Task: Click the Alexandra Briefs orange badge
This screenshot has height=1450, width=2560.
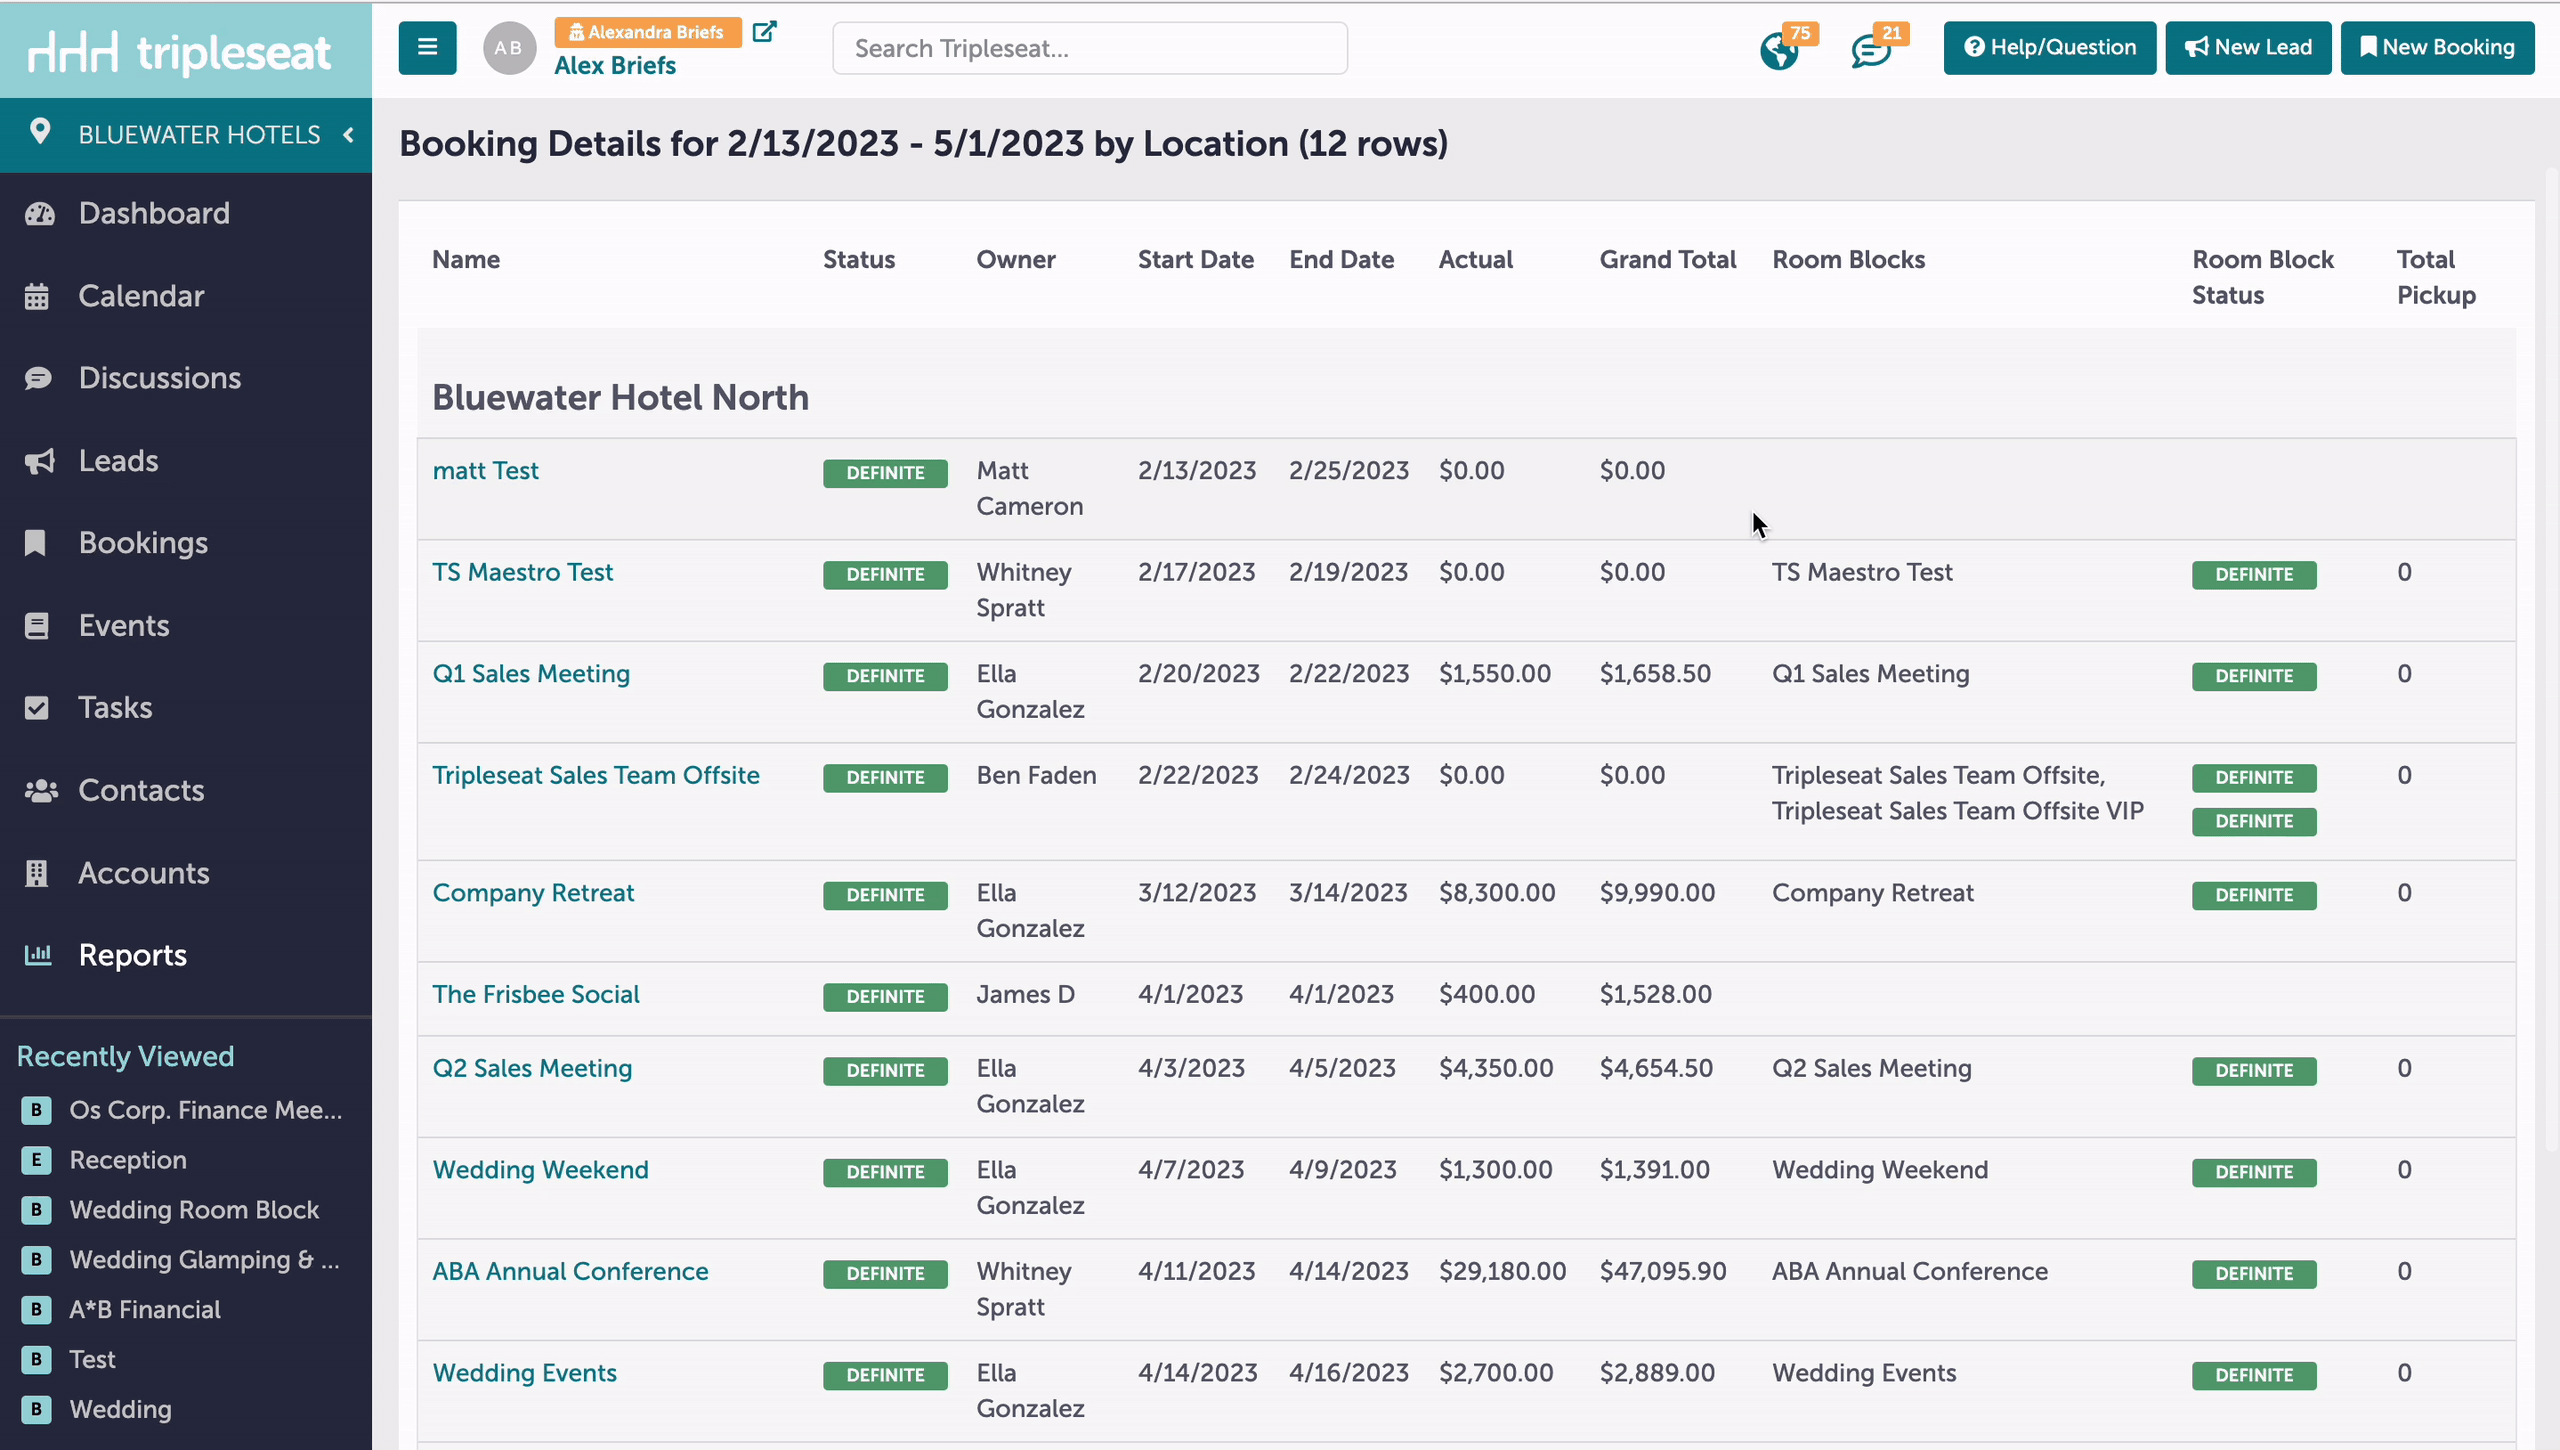Action: coord(648,32)
